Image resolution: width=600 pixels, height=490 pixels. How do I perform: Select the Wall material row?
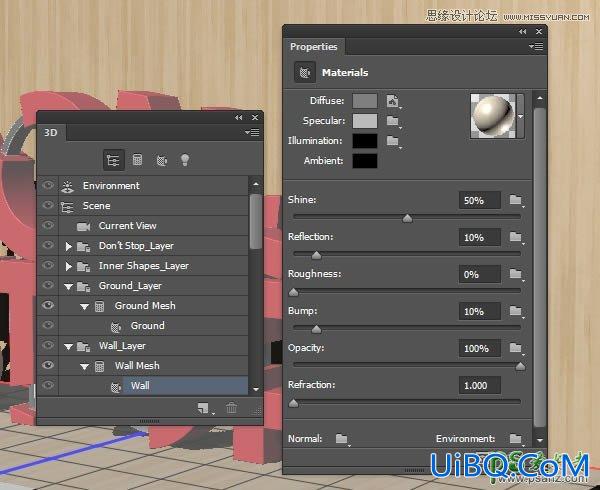(x=153, y=386)
